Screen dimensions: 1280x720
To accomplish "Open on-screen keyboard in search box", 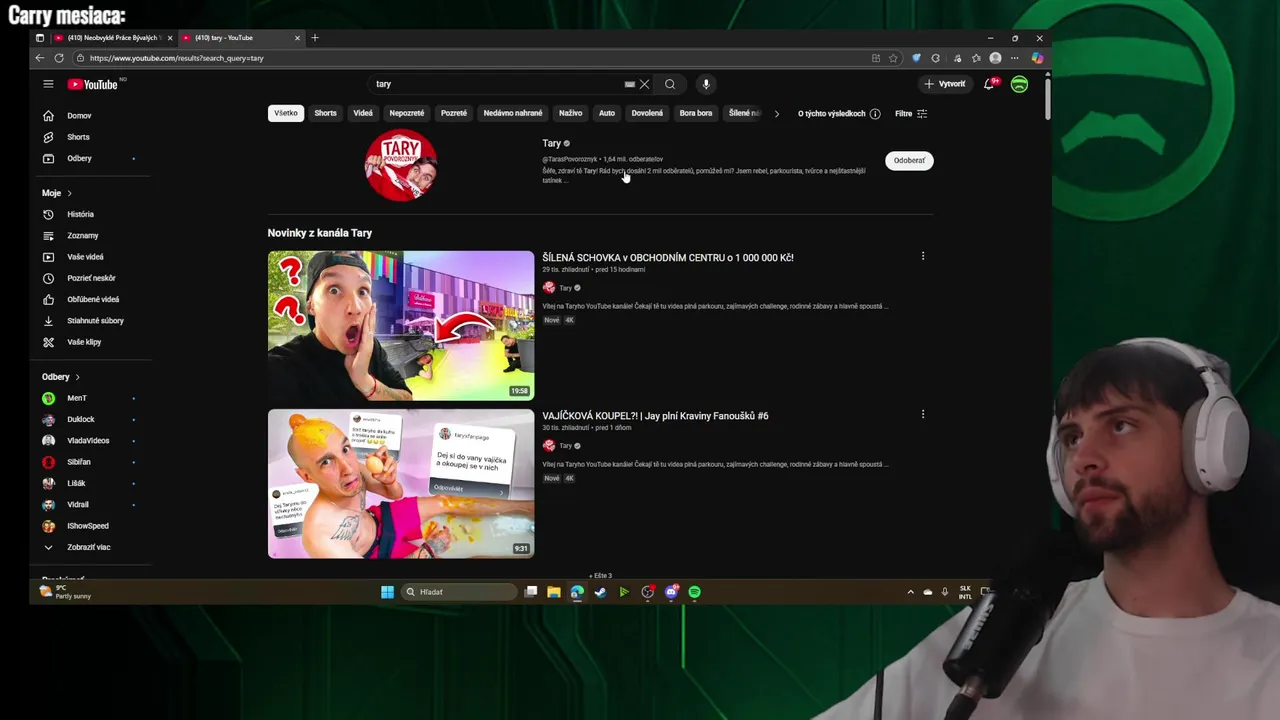I will click(x=629, y=84).
